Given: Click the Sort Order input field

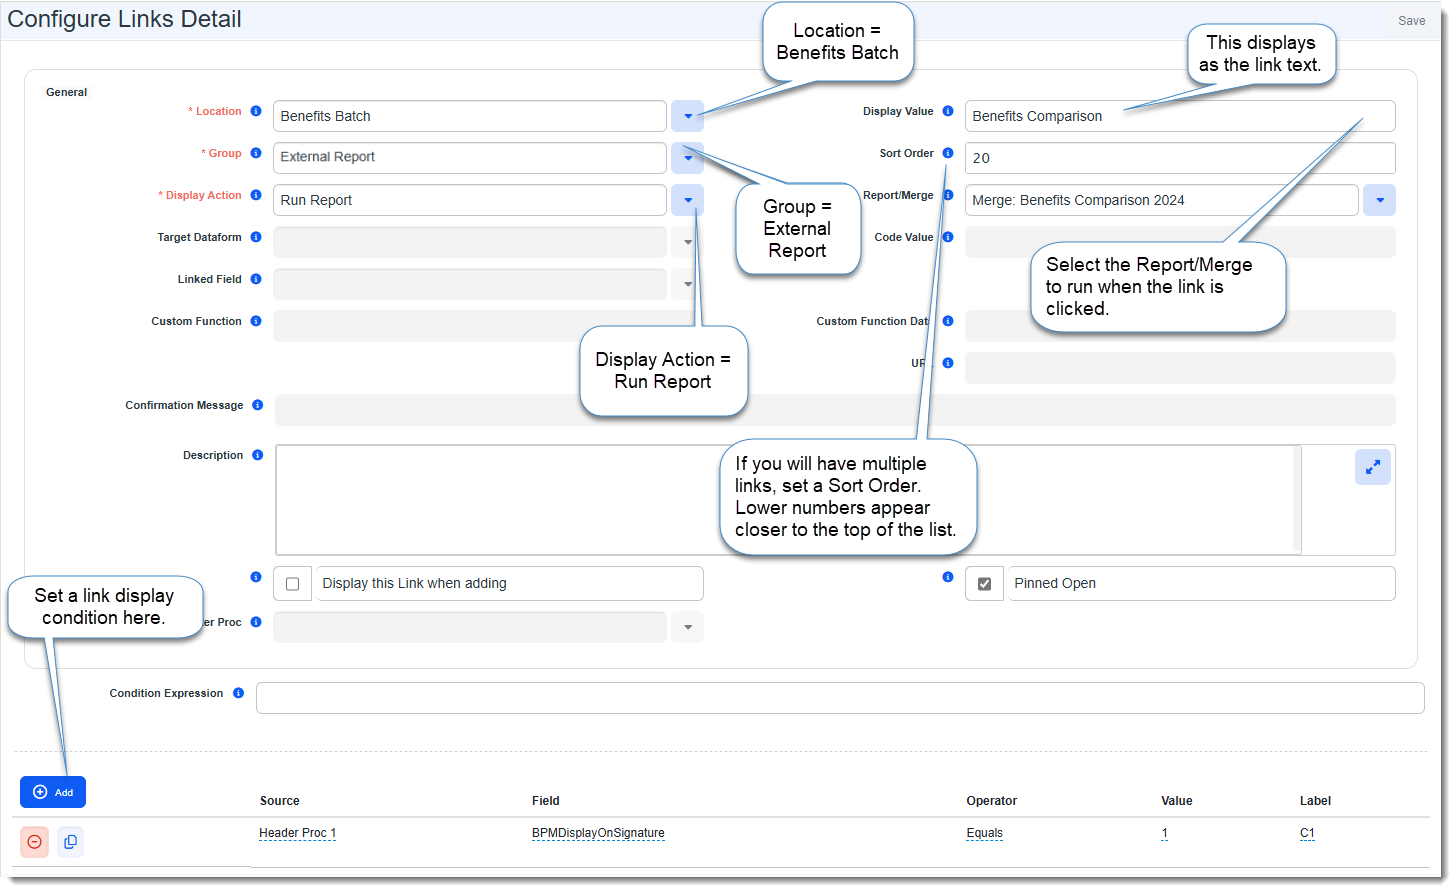Looking at the screenshot, I should (1179, 158).
